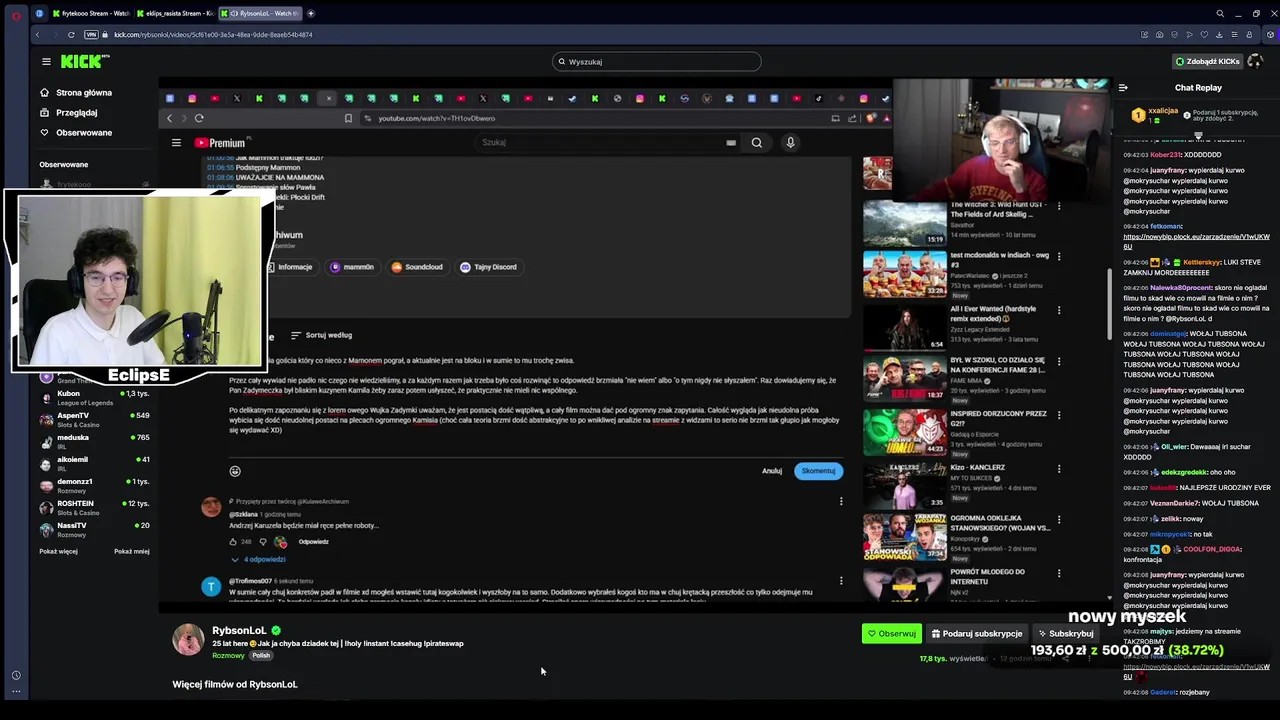The image size is (1280, 720).
Task: Click the Obserwuj follow button
Action: (x=892, y=633)
